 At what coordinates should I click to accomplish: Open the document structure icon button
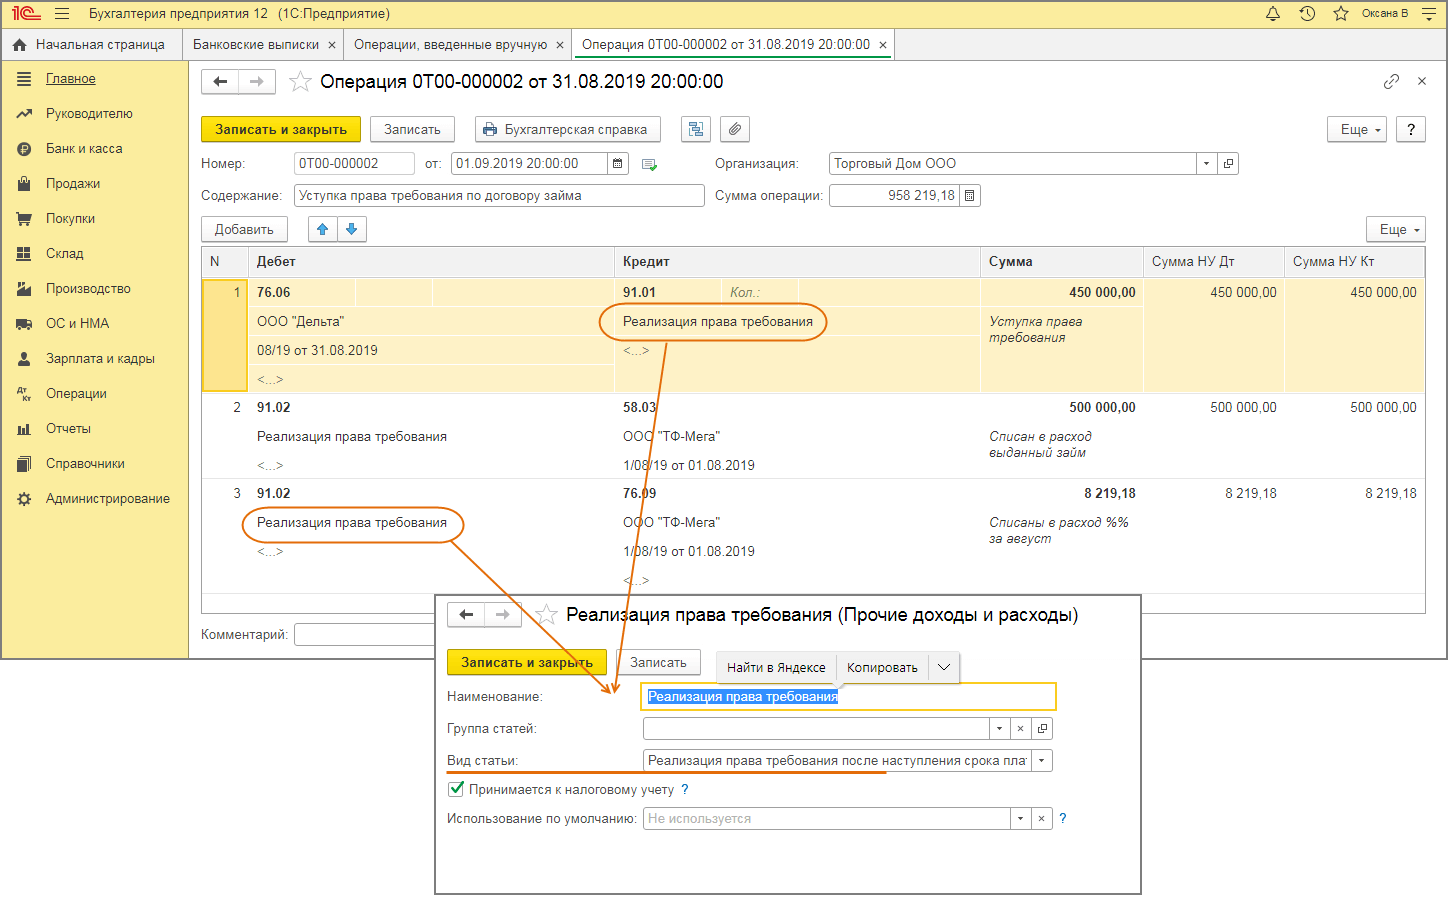pyautogui.click(x=696, y=130)
